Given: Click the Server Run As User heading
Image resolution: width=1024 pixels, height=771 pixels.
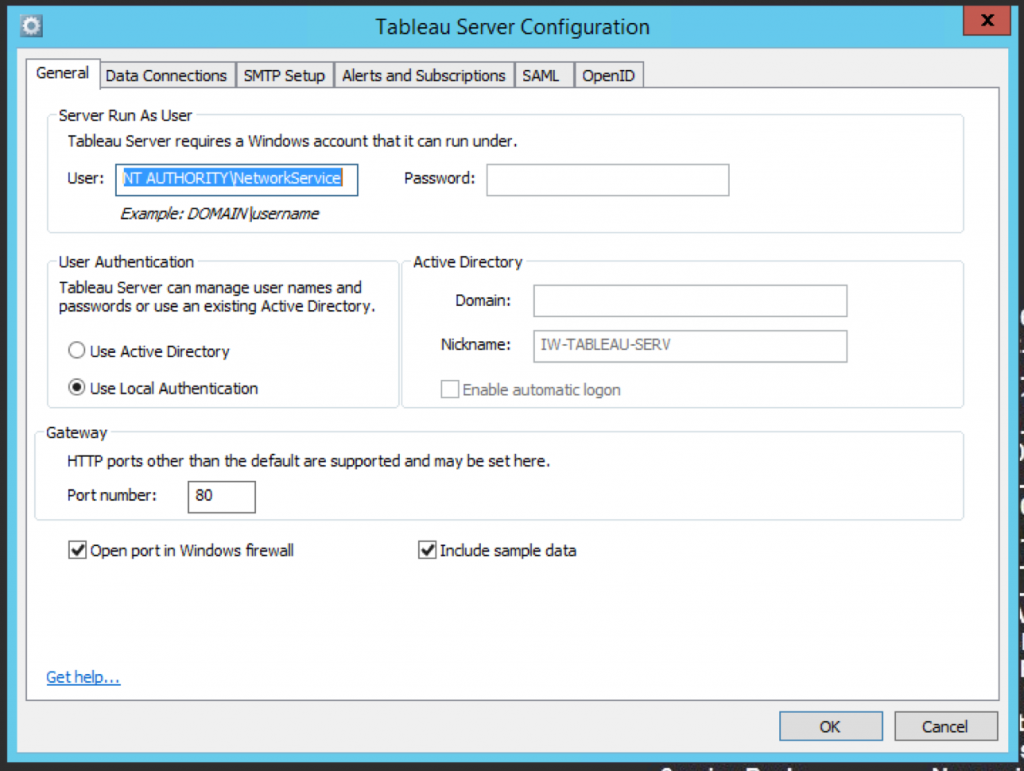Looking at the screenshot, I should click(x=125, y=116).
